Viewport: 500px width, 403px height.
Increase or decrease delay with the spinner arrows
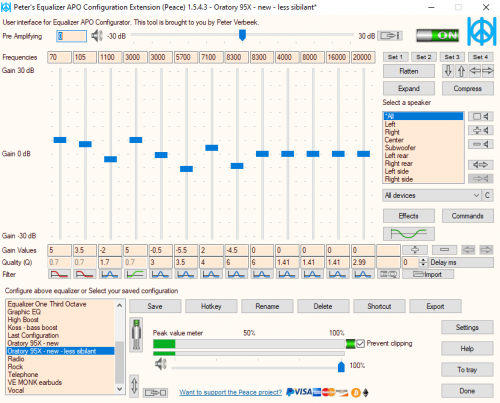pos(423,262)
